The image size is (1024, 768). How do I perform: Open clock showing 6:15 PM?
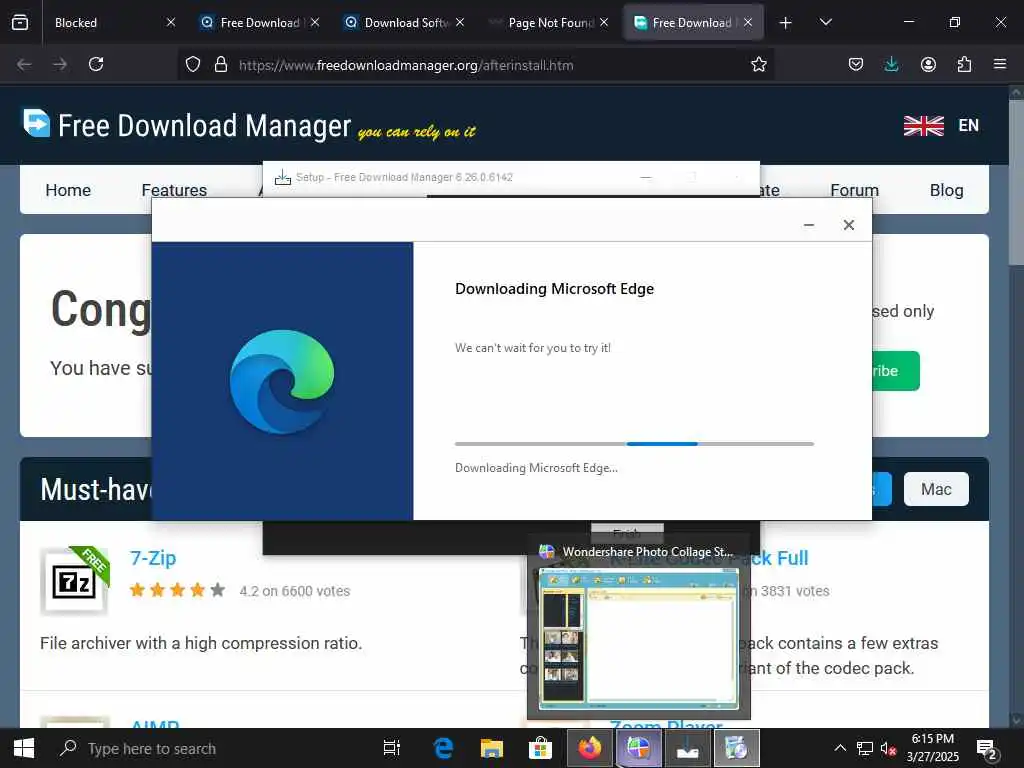pyautogui.click(x=933, y=748)
